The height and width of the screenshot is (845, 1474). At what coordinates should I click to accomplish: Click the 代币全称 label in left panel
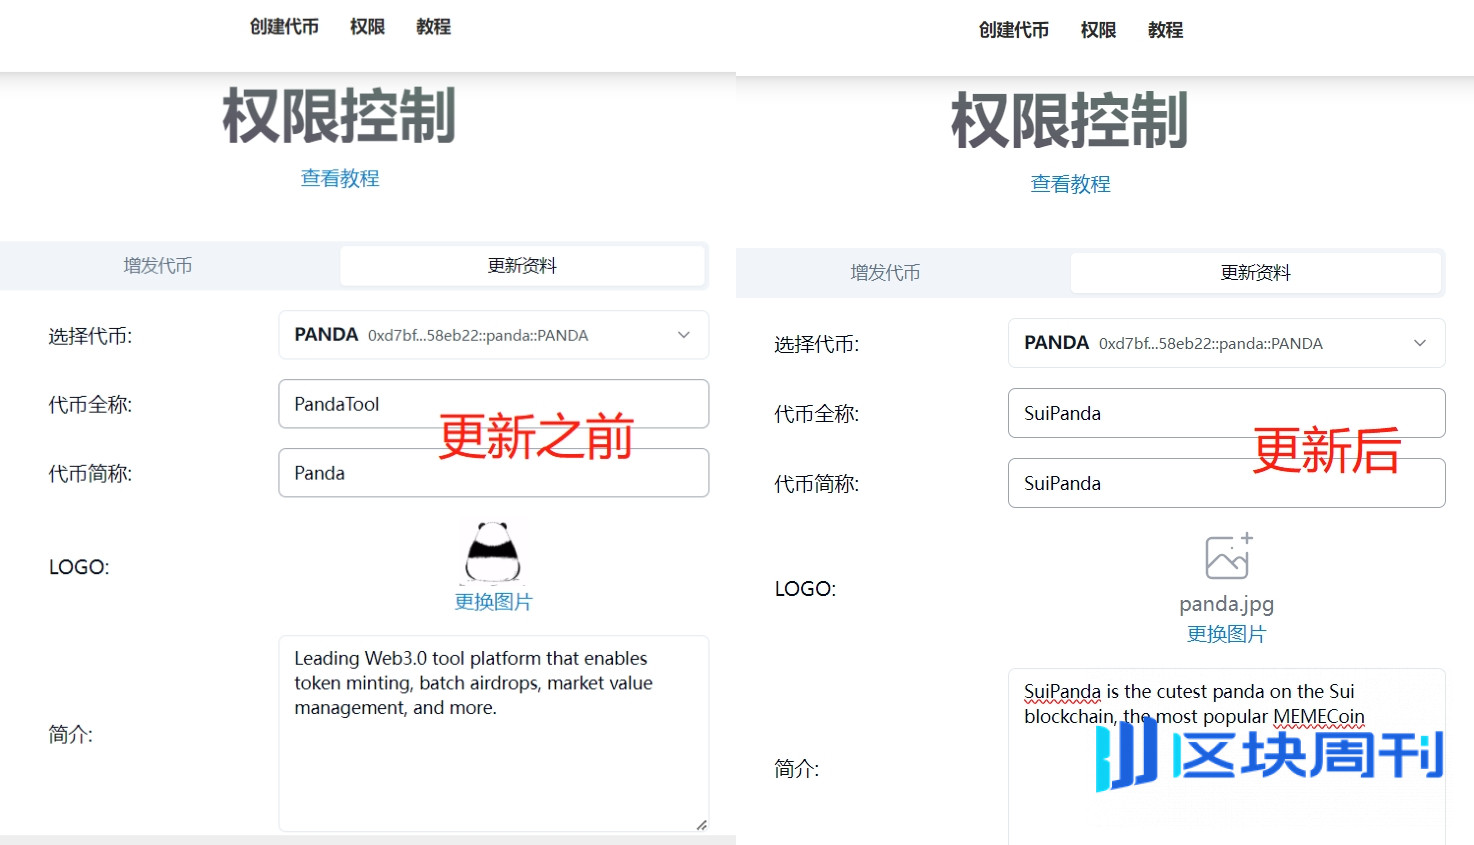pos(90,405)
